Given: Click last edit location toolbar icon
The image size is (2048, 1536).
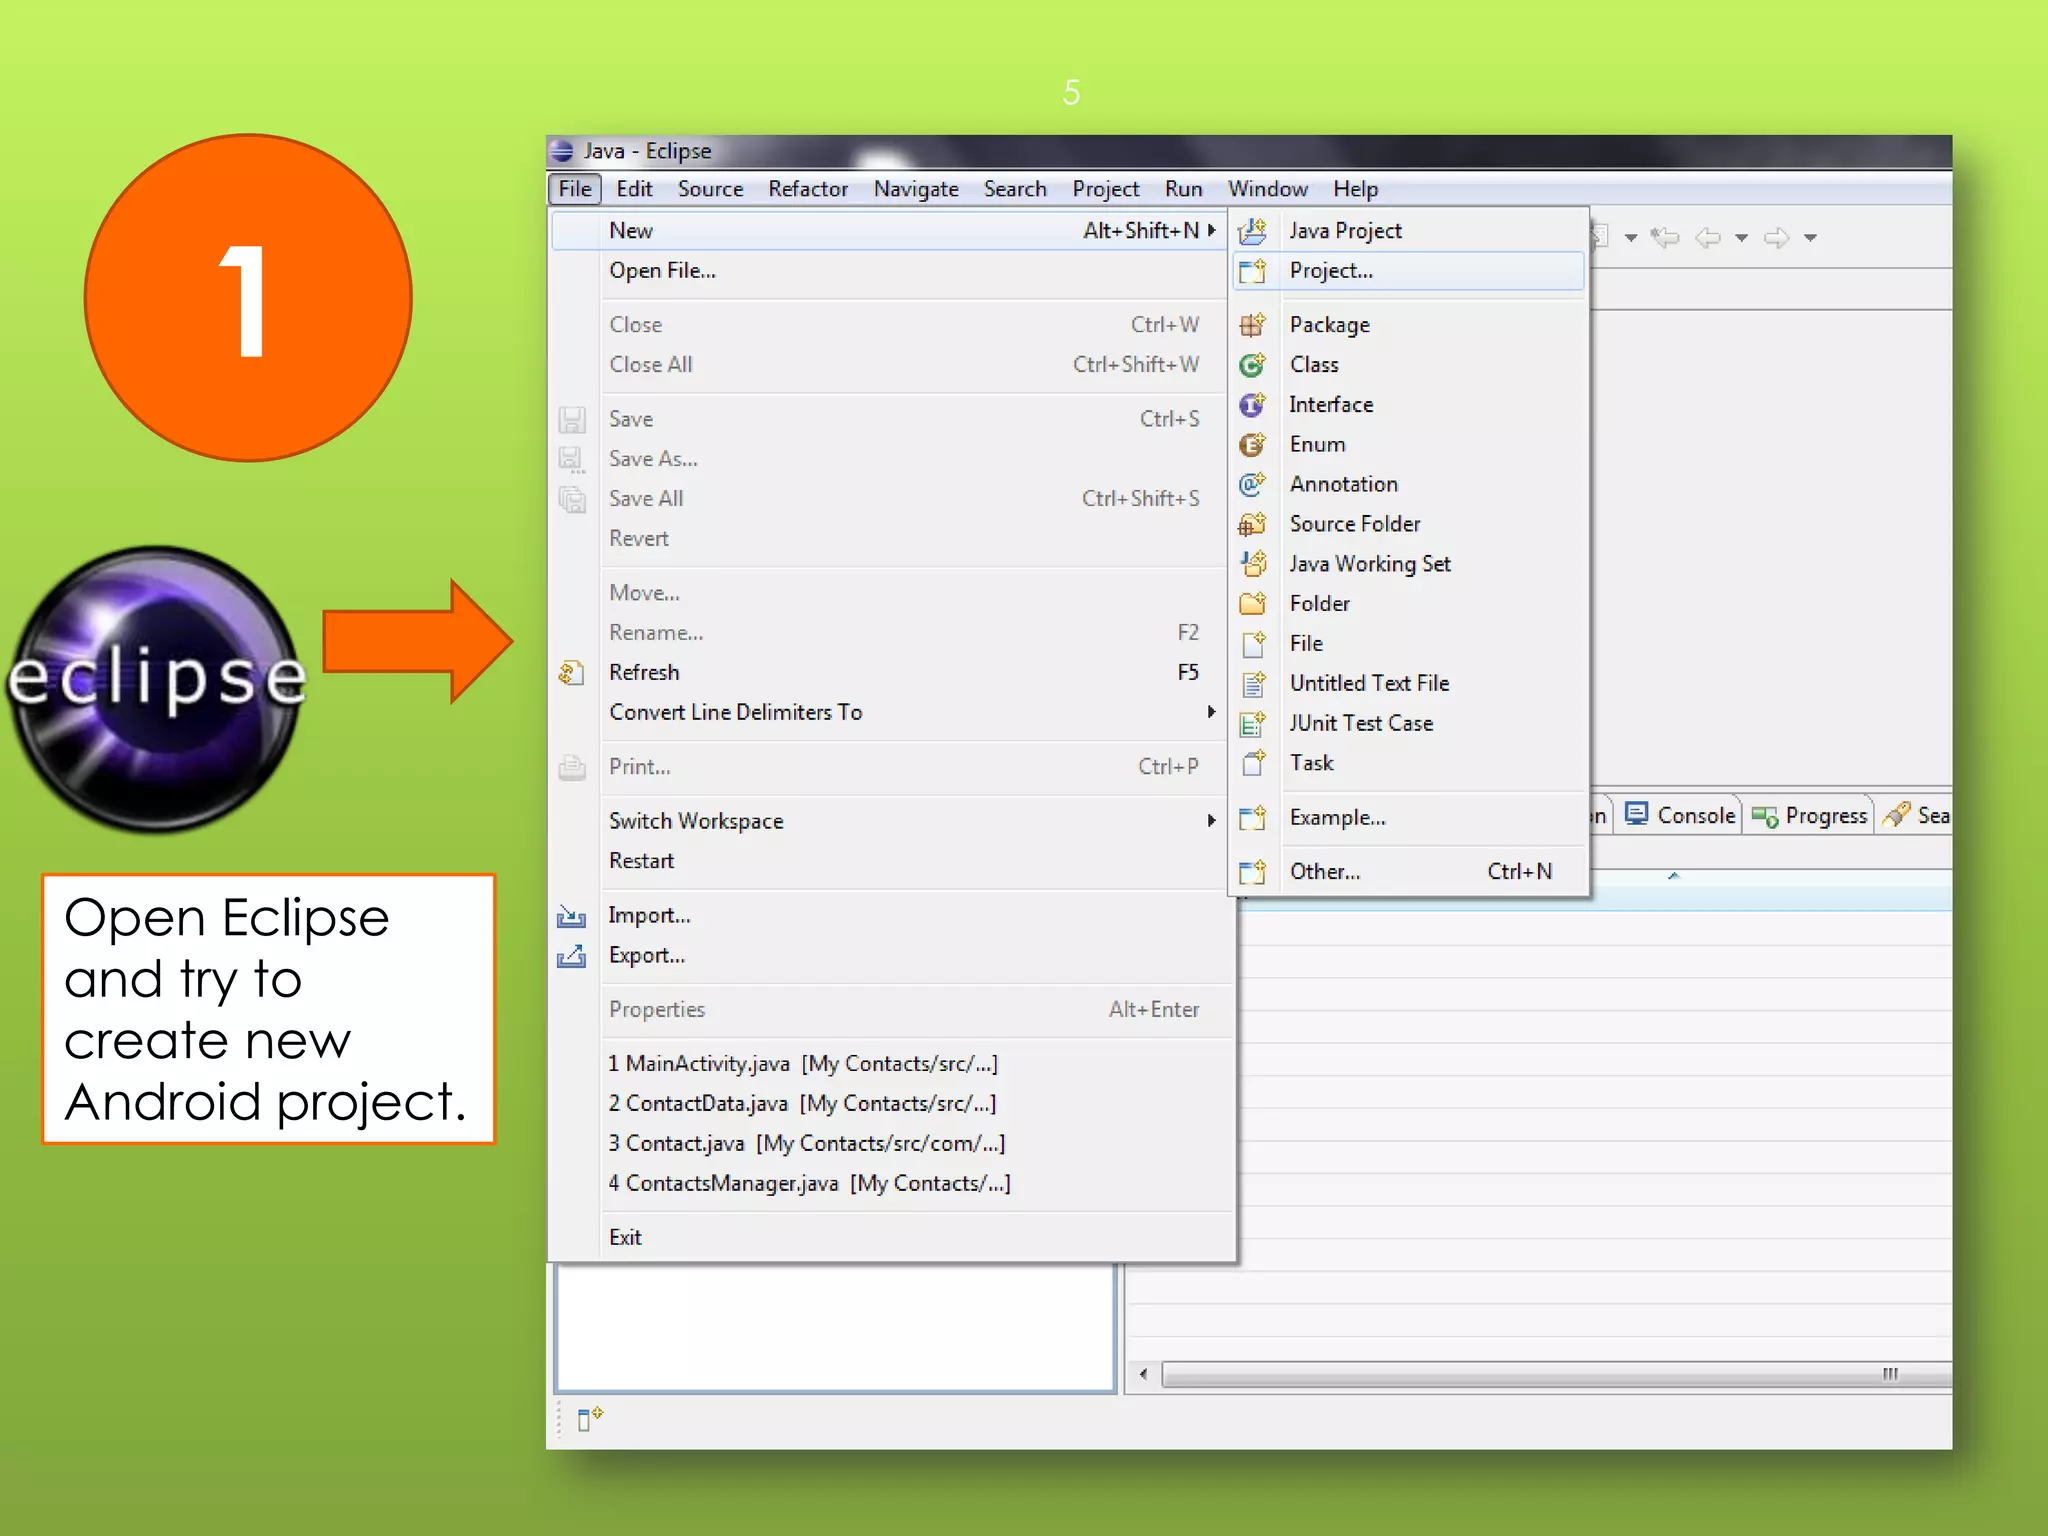Looking at the screenshot, I should pyautogui.click(x=1665, y=237).
